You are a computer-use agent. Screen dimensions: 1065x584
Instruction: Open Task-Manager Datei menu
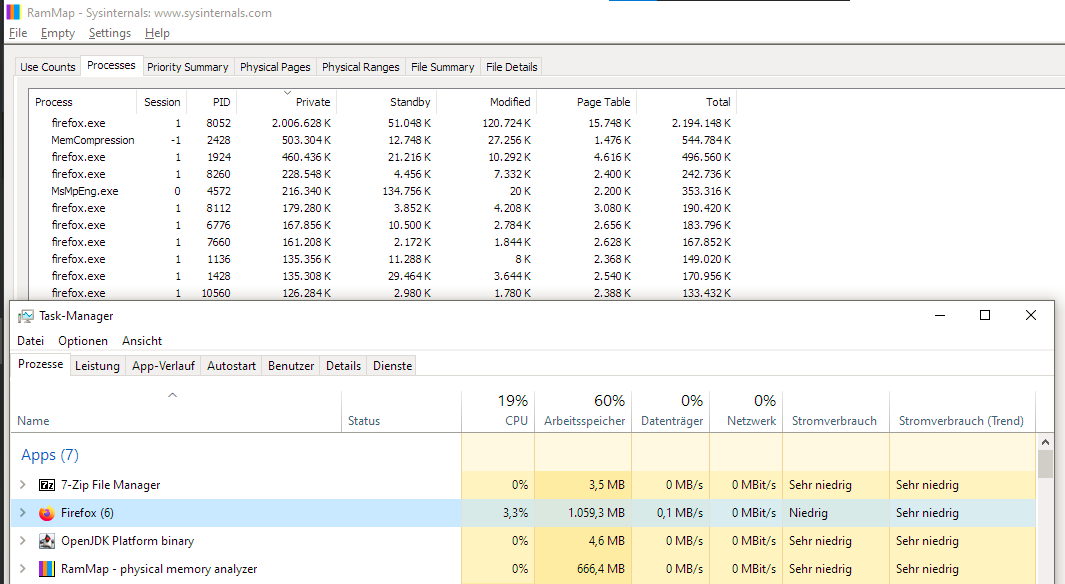click(31, 341)
